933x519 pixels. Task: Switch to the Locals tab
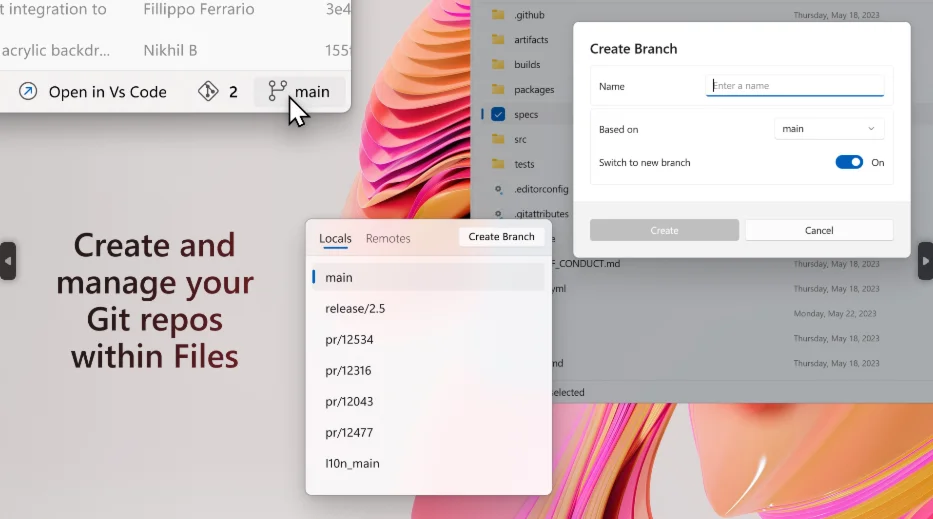pos(335,239)
